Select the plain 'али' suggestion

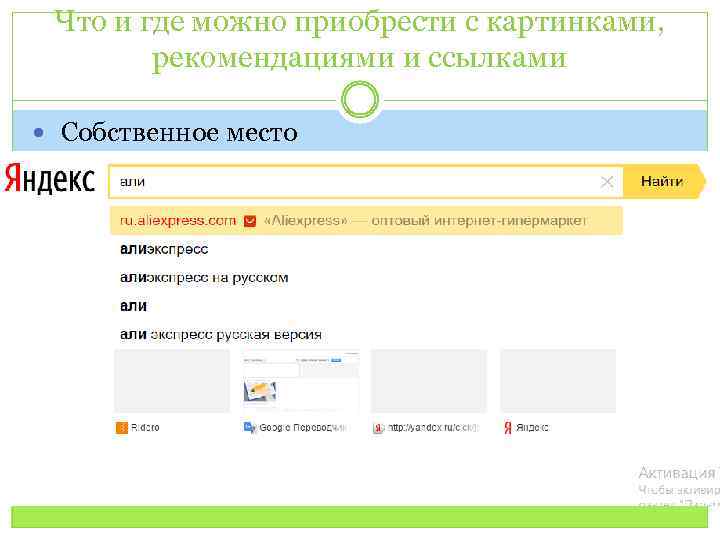pos(133,306)
